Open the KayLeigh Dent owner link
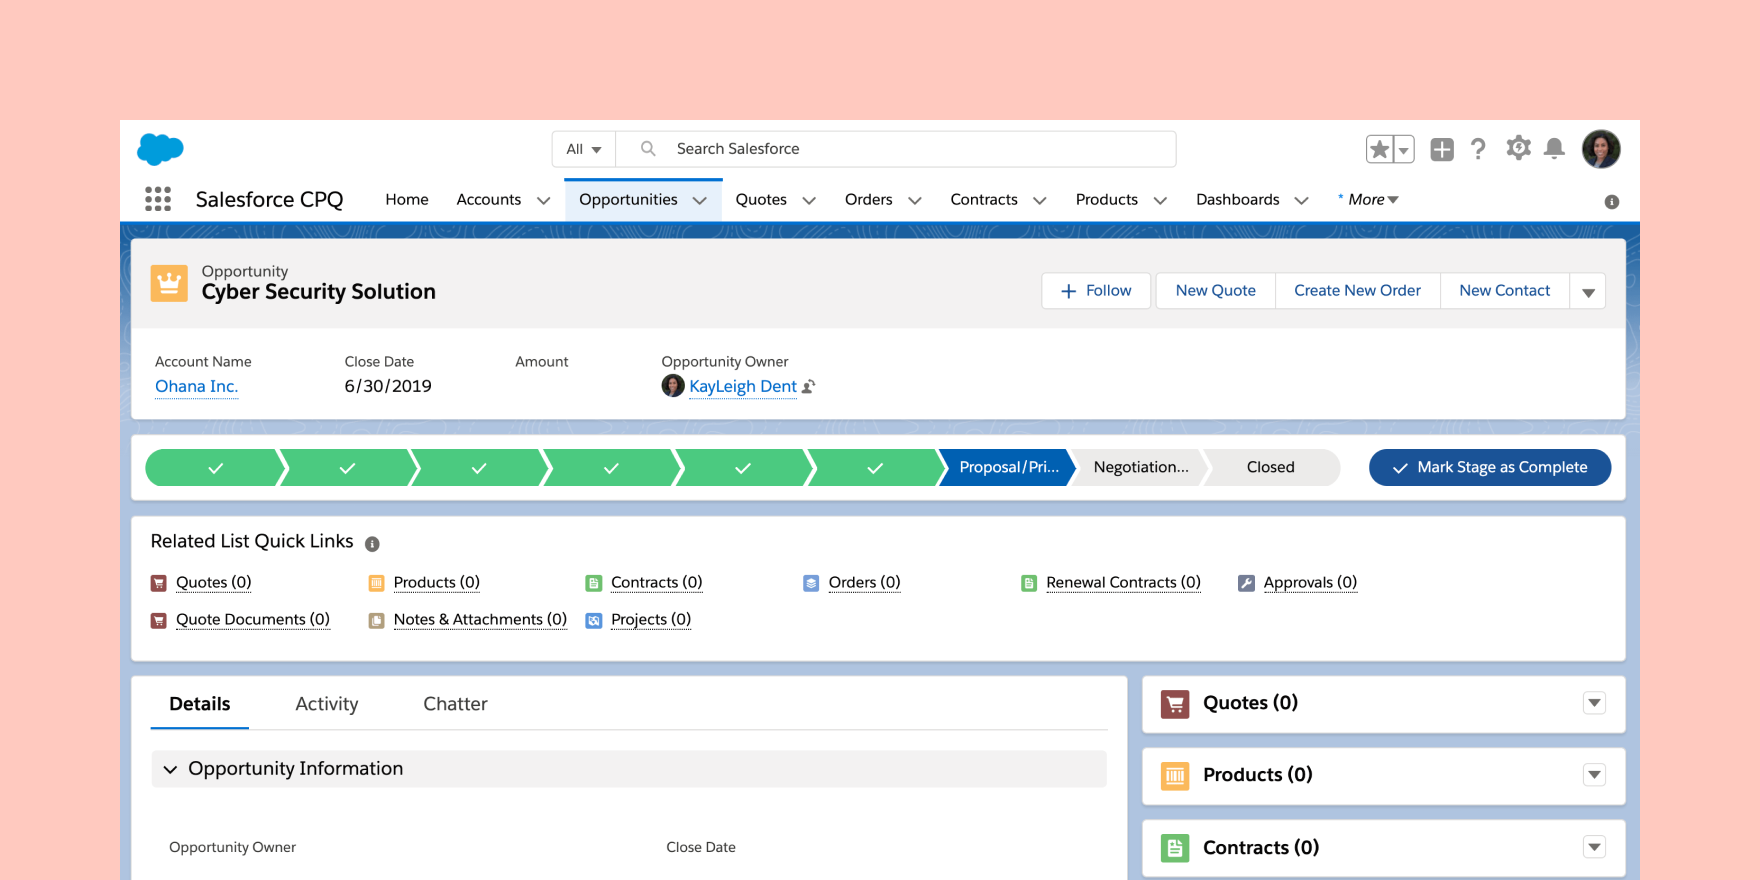 pos(743,387)
